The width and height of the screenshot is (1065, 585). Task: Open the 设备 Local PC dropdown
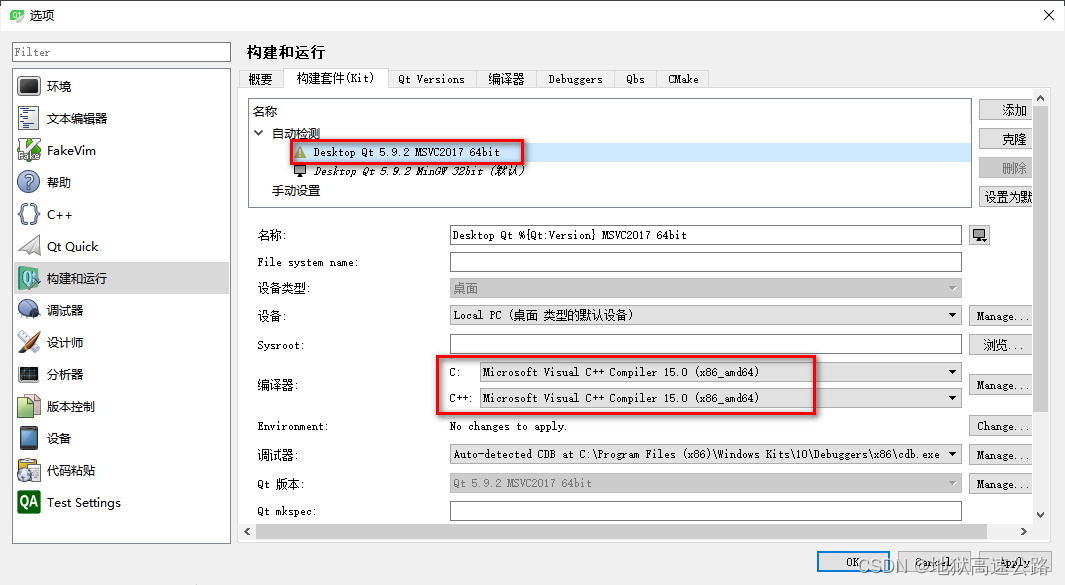[x=706, y=315]
